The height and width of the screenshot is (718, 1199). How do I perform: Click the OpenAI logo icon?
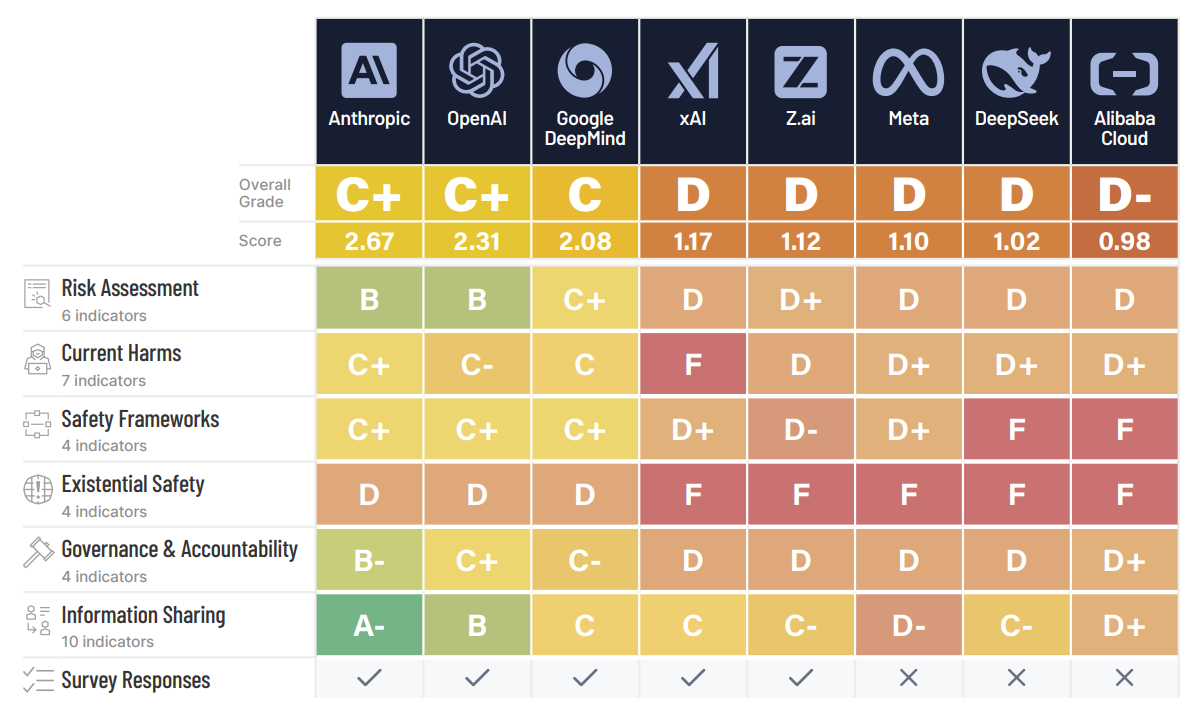tap(477, 70)
